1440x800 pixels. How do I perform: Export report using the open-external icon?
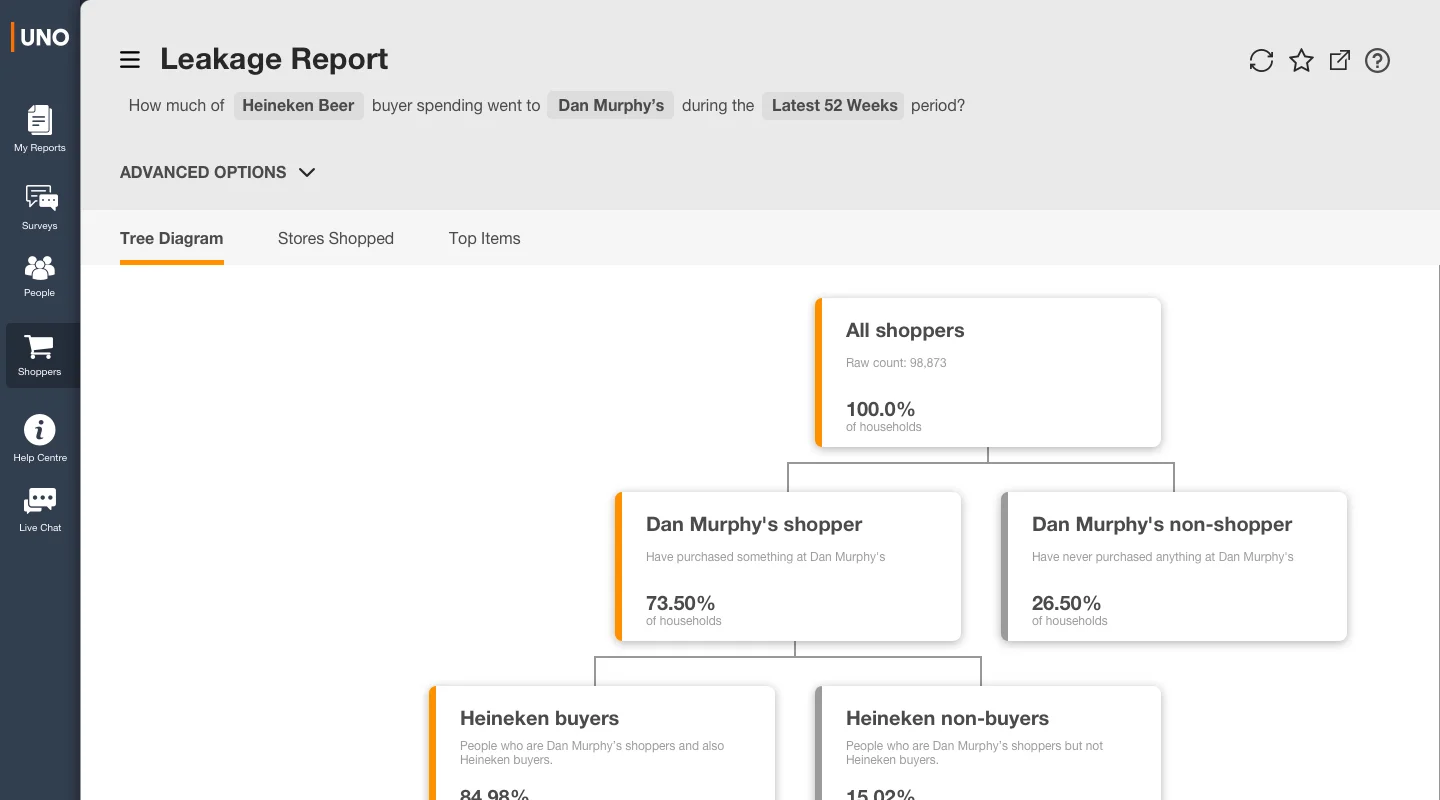(x=1340, y=61)
